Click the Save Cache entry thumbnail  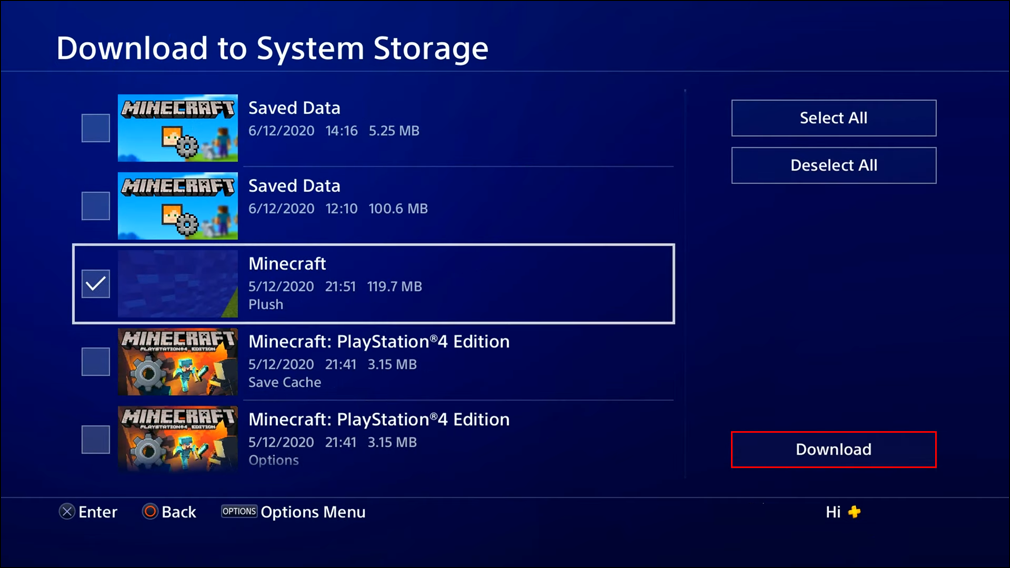(178, 362)
